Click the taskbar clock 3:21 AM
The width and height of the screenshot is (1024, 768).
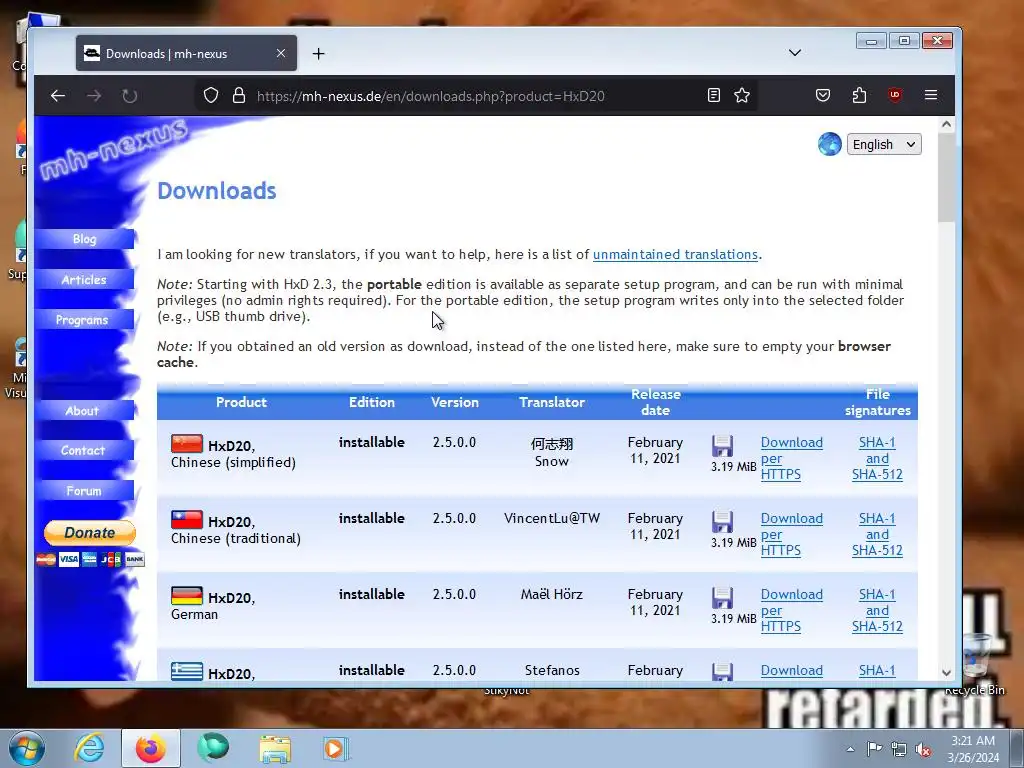coord(973,741)
